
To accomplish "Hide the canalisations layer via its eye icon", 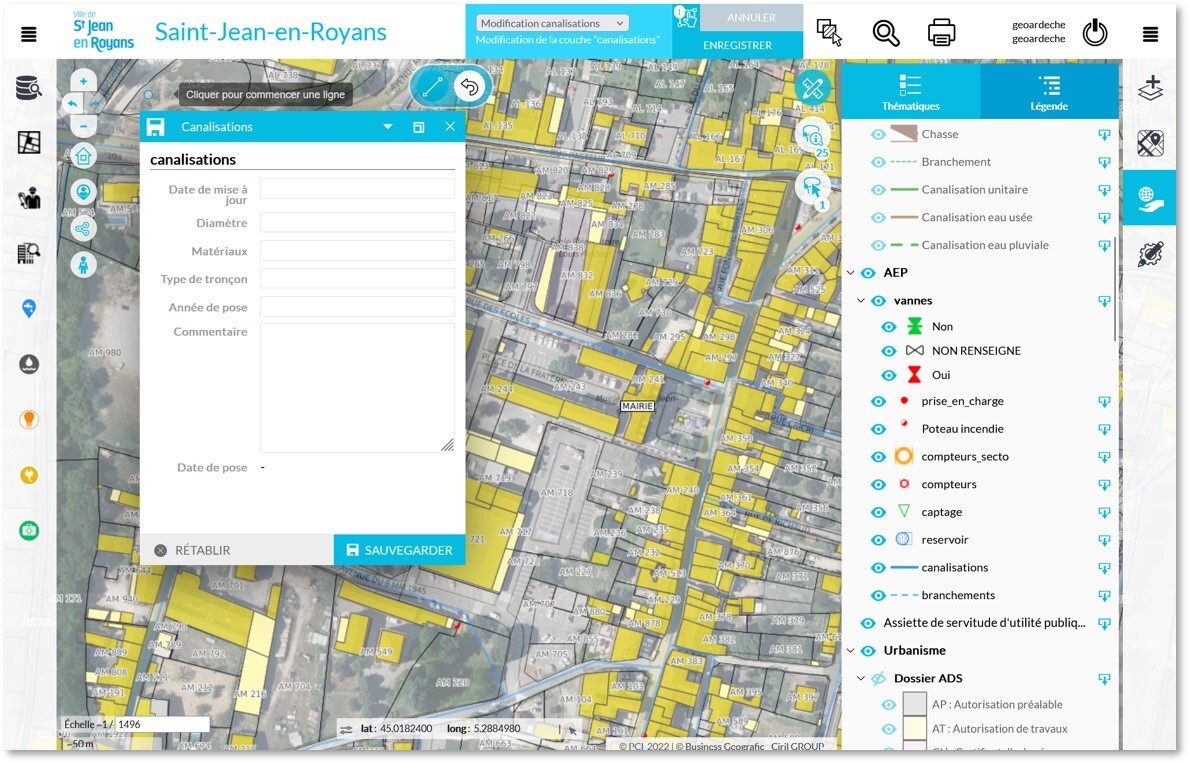I will point(878,568).
